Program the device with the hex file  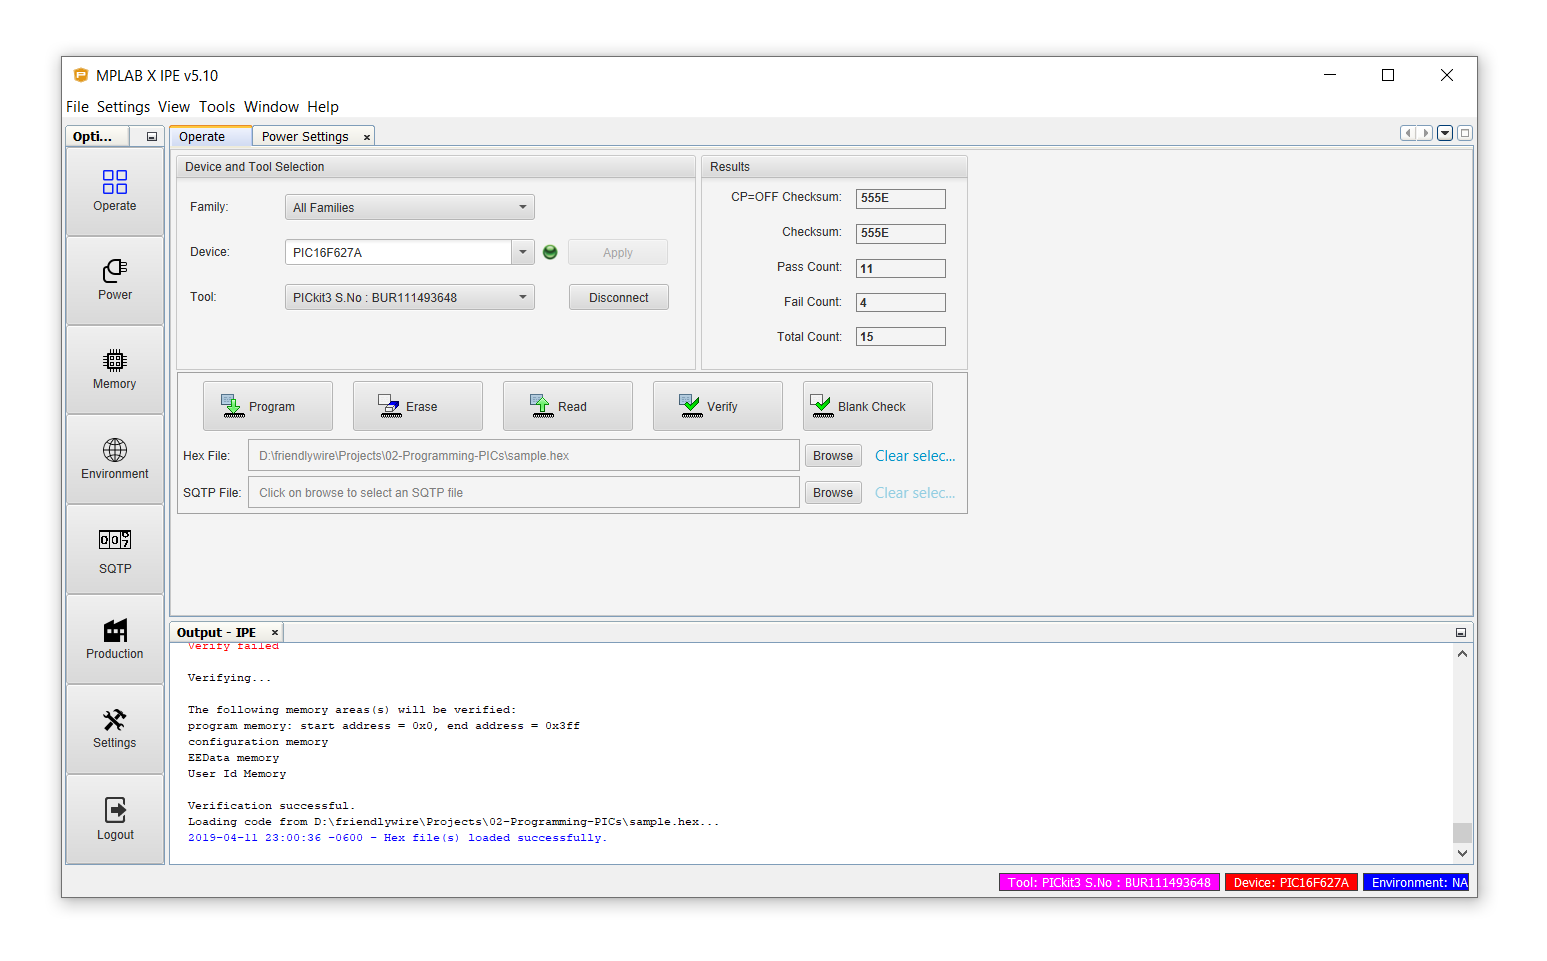(x=268, y=406)
